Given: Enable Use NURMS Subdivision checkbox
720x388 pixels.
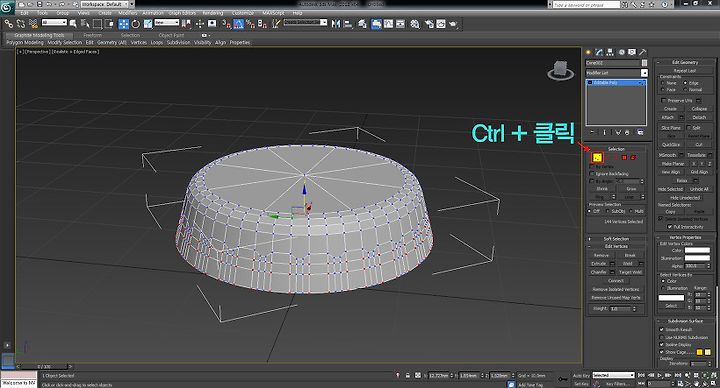Looking at the screenshot, I should 662,337.
